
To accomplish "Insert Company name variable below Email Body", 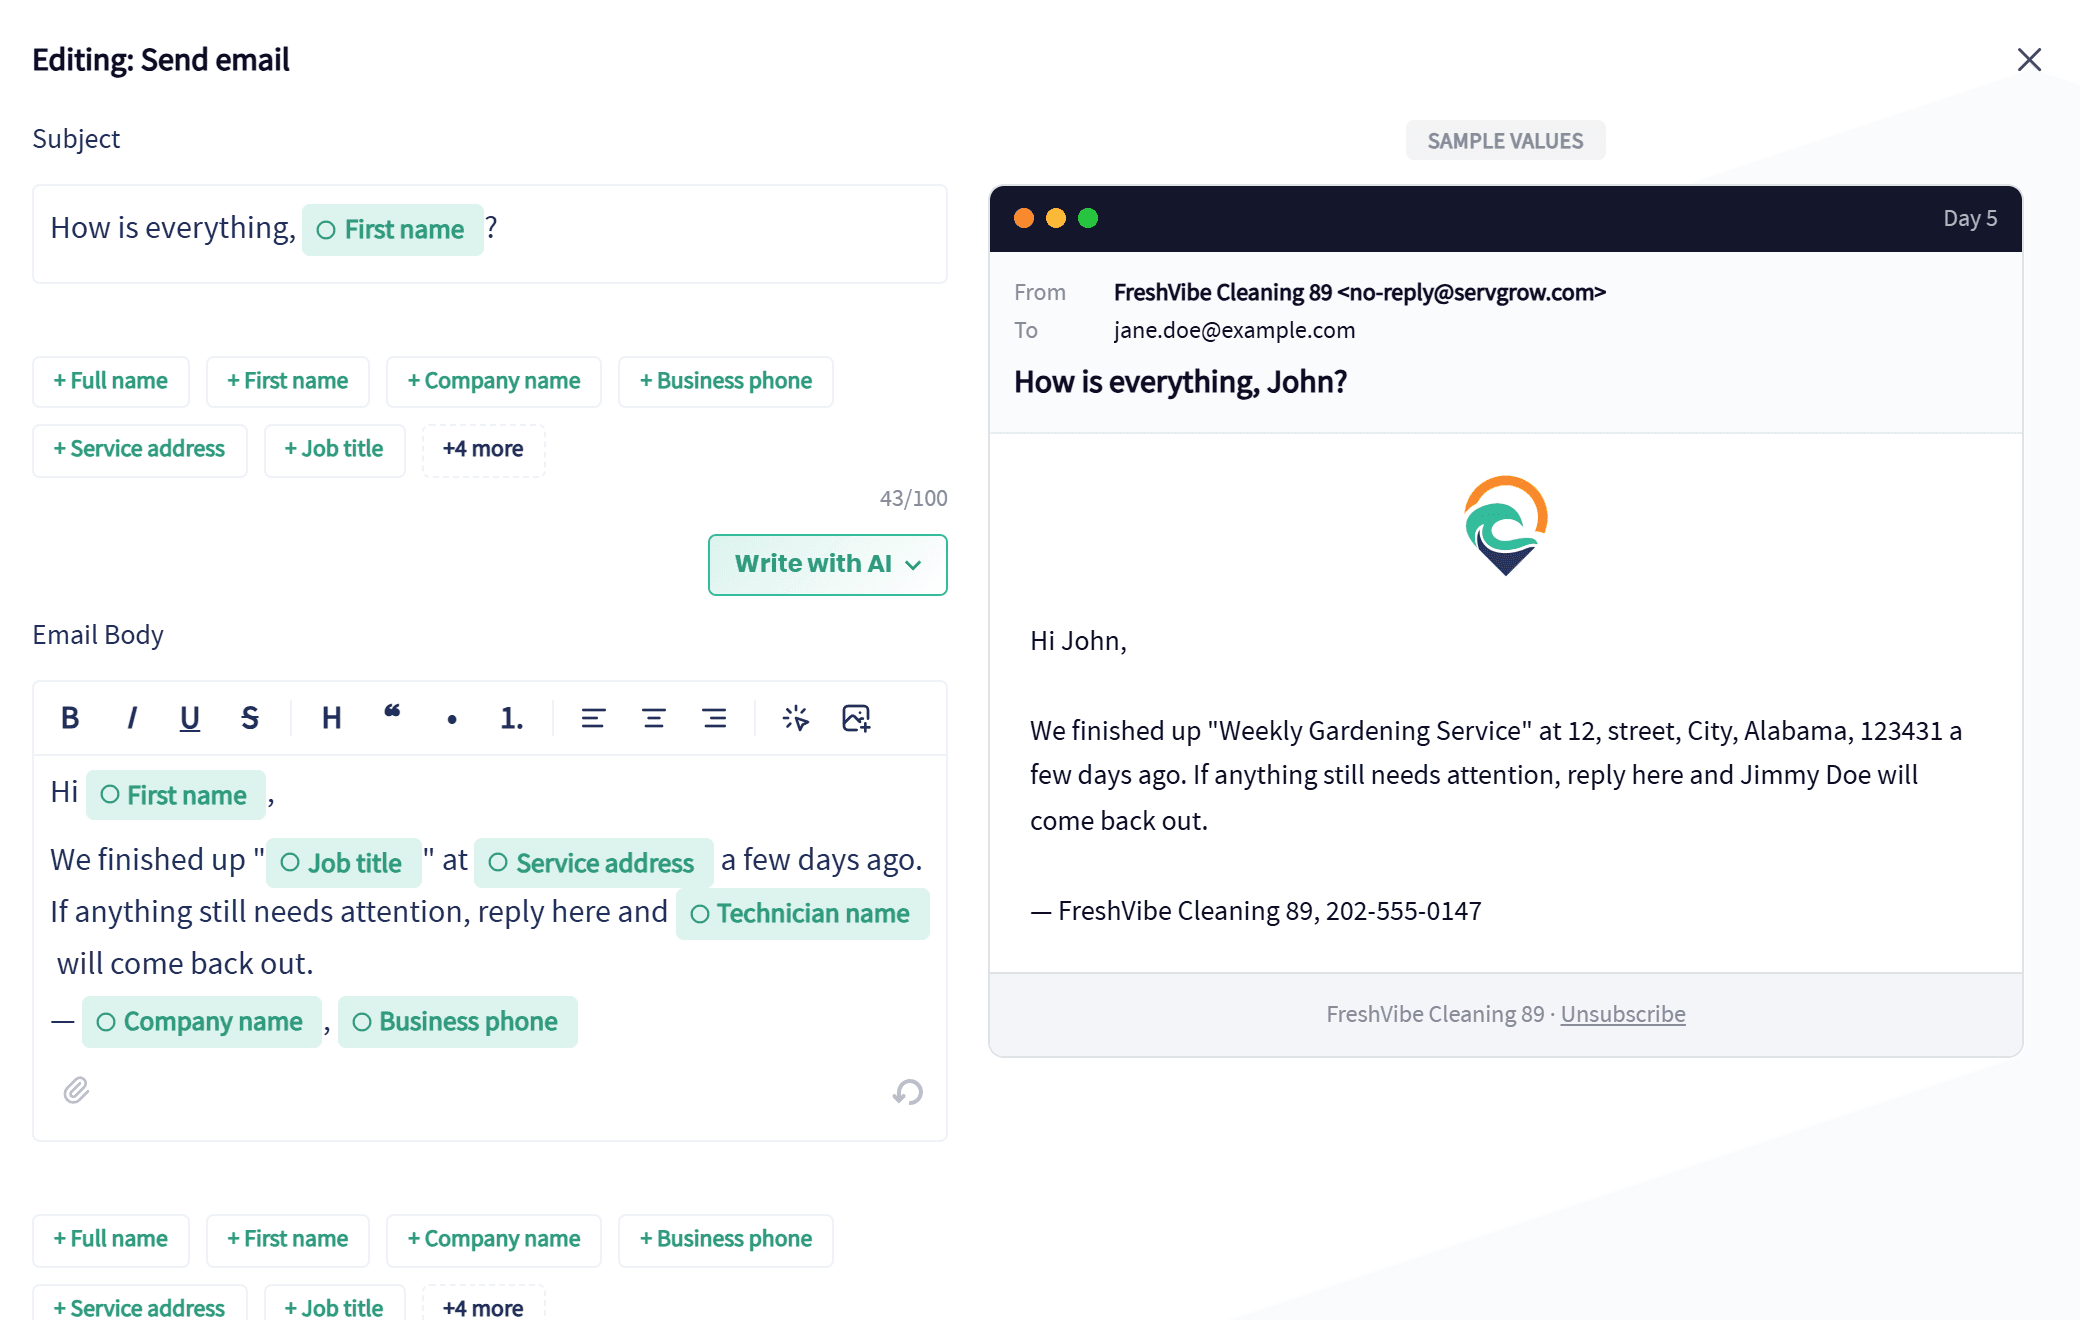I will 494,1240.
